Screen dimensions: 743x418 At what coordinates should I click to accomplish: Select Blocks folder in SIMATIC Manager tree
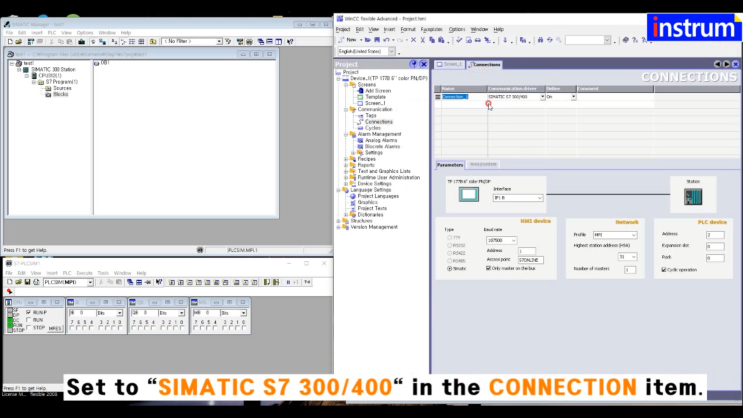pyautogui.click(x=61, y=94)
